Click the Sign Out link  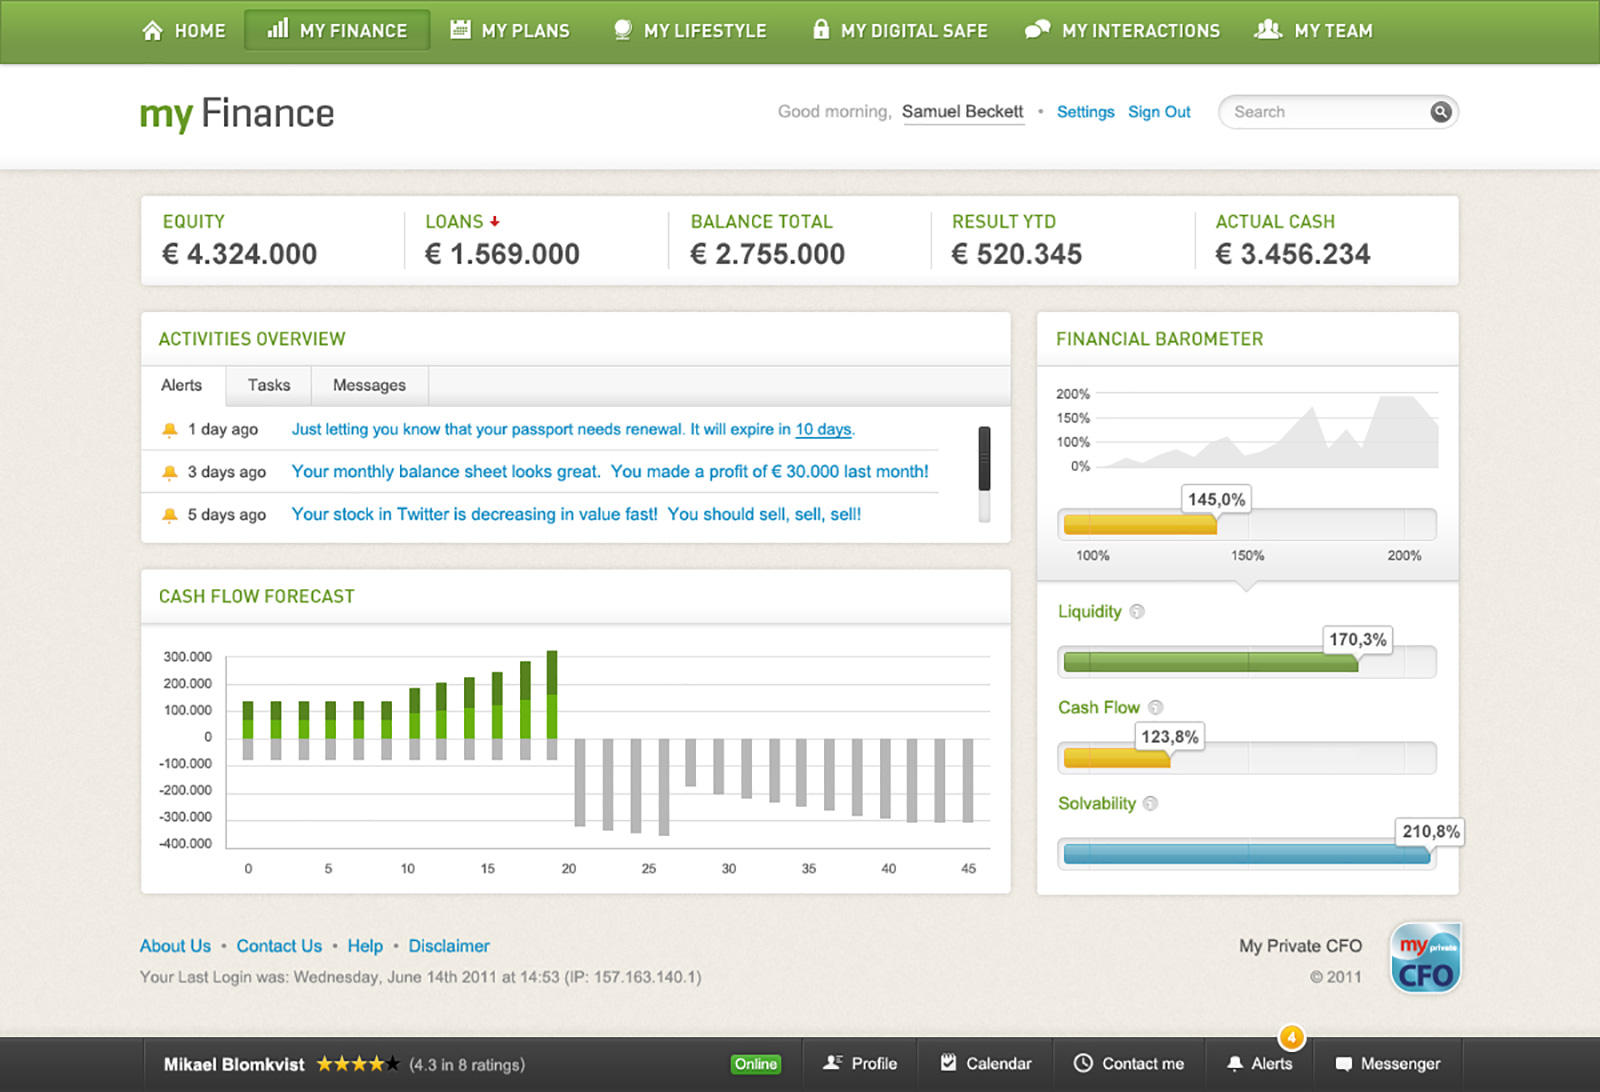click(1159, 112)
